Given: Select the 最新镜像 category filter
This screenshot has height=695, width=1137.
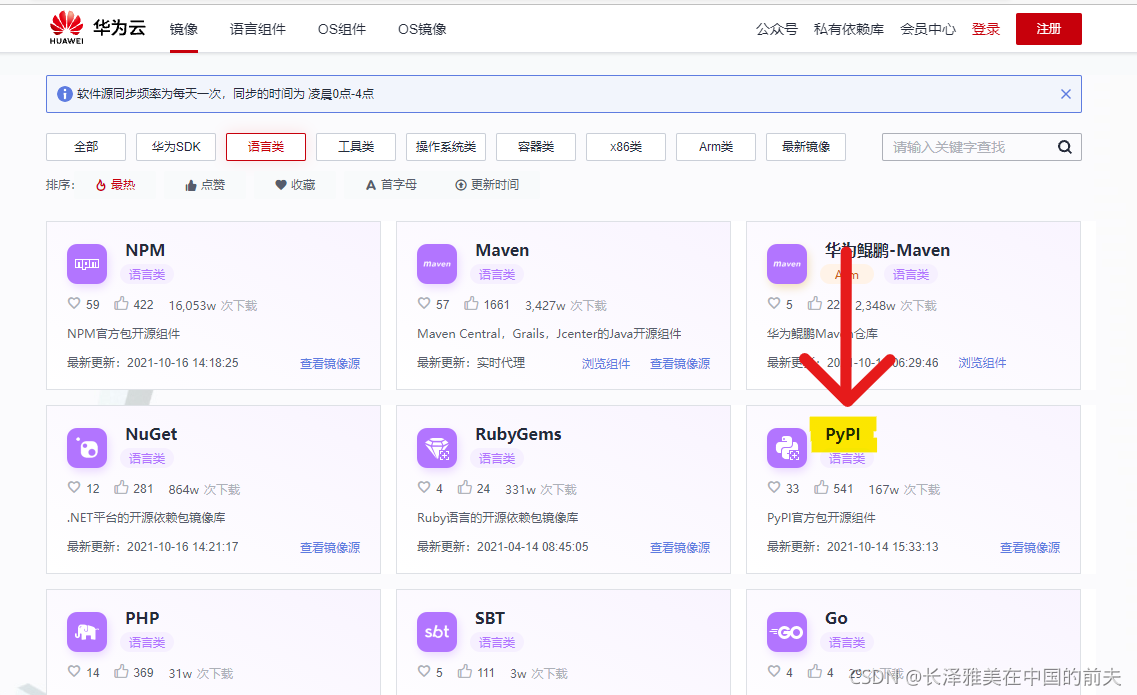Looking at the screenshot, I should tap(806, 147).
